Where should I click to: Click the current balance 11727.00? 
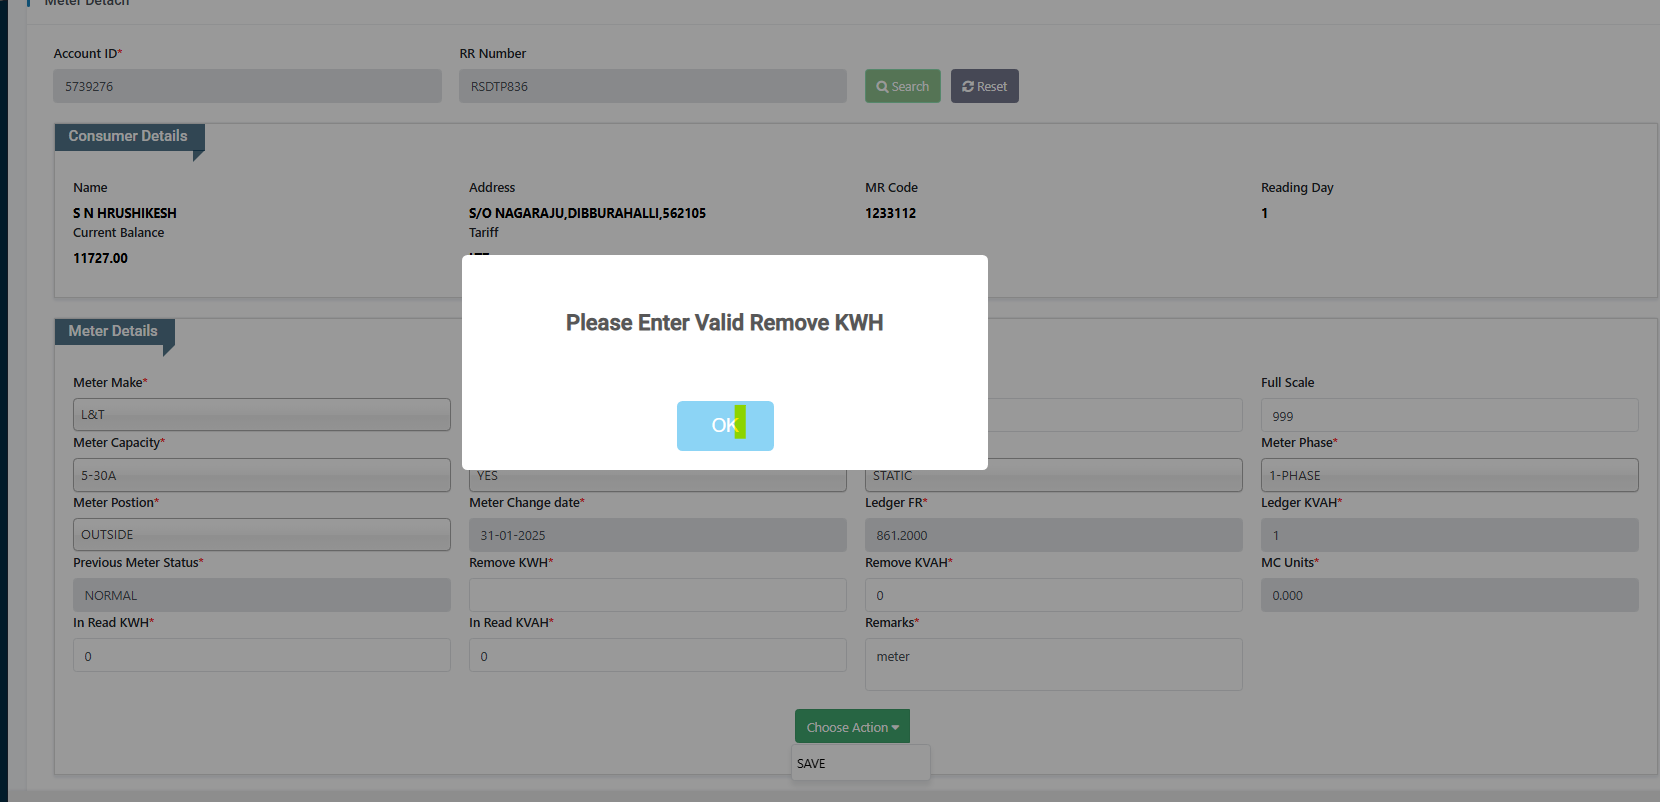[x=101, y=258]
